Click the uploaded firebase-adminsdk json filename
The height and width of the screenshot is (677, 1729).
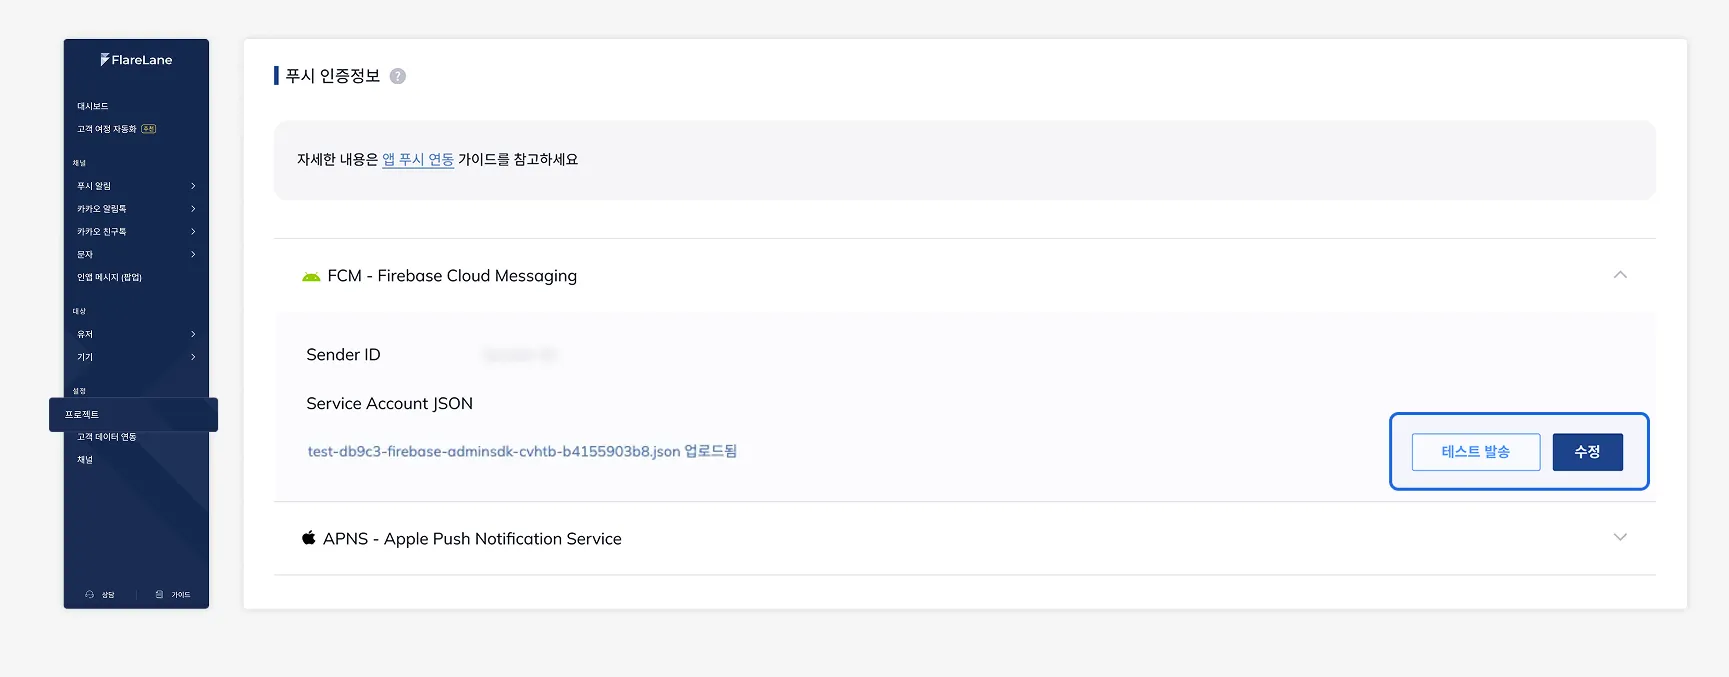coord(494,452)
